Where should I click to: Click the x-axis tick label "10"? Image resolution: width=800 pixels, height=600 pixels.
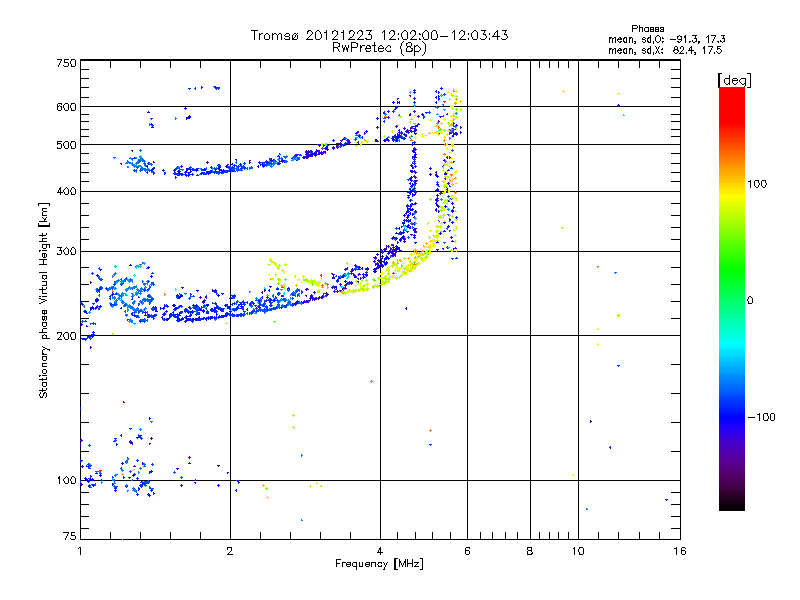578,551
